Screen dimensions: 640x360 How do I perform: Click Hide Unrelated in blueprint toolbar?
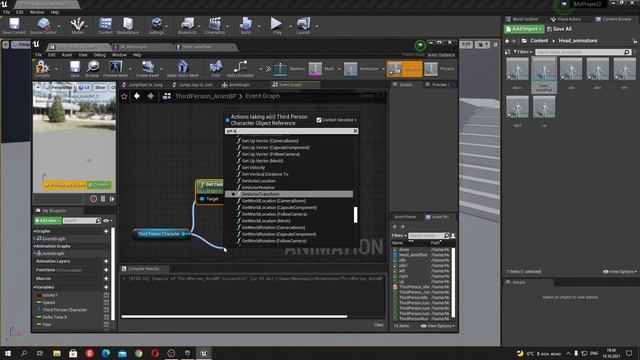point(240,69)
